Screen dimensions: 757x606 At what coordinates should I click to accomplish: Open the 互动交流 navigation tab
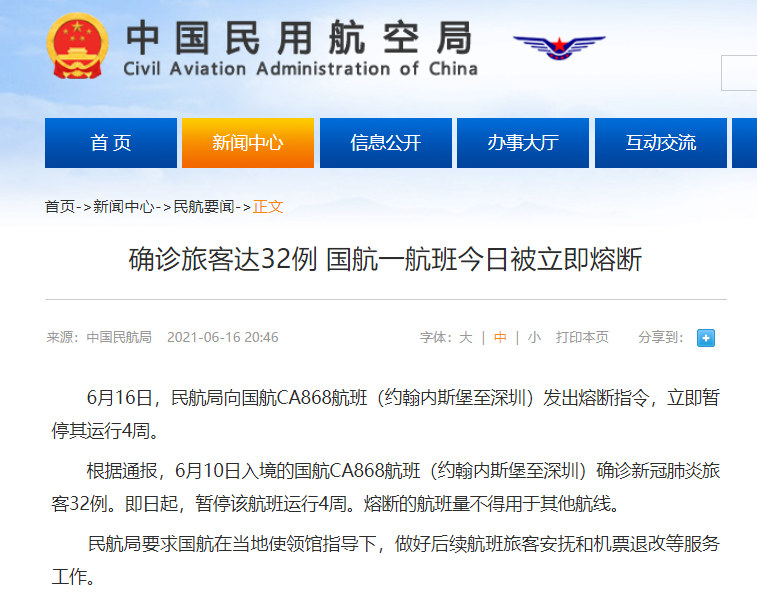660,143
